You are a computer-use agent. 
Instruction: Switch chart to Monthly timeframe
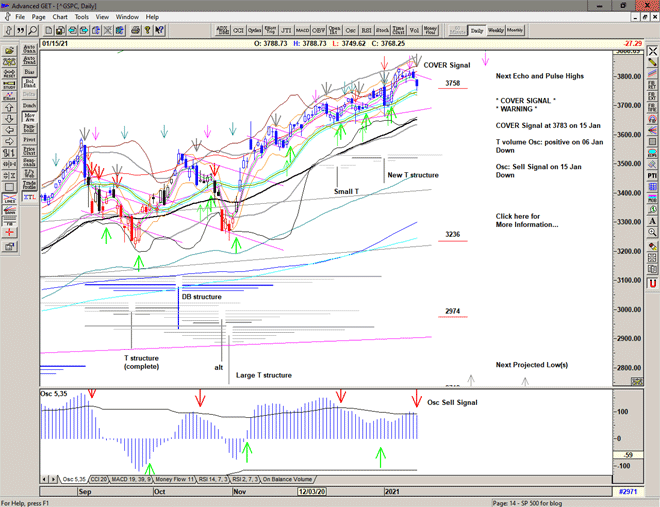tap(515, 31)
